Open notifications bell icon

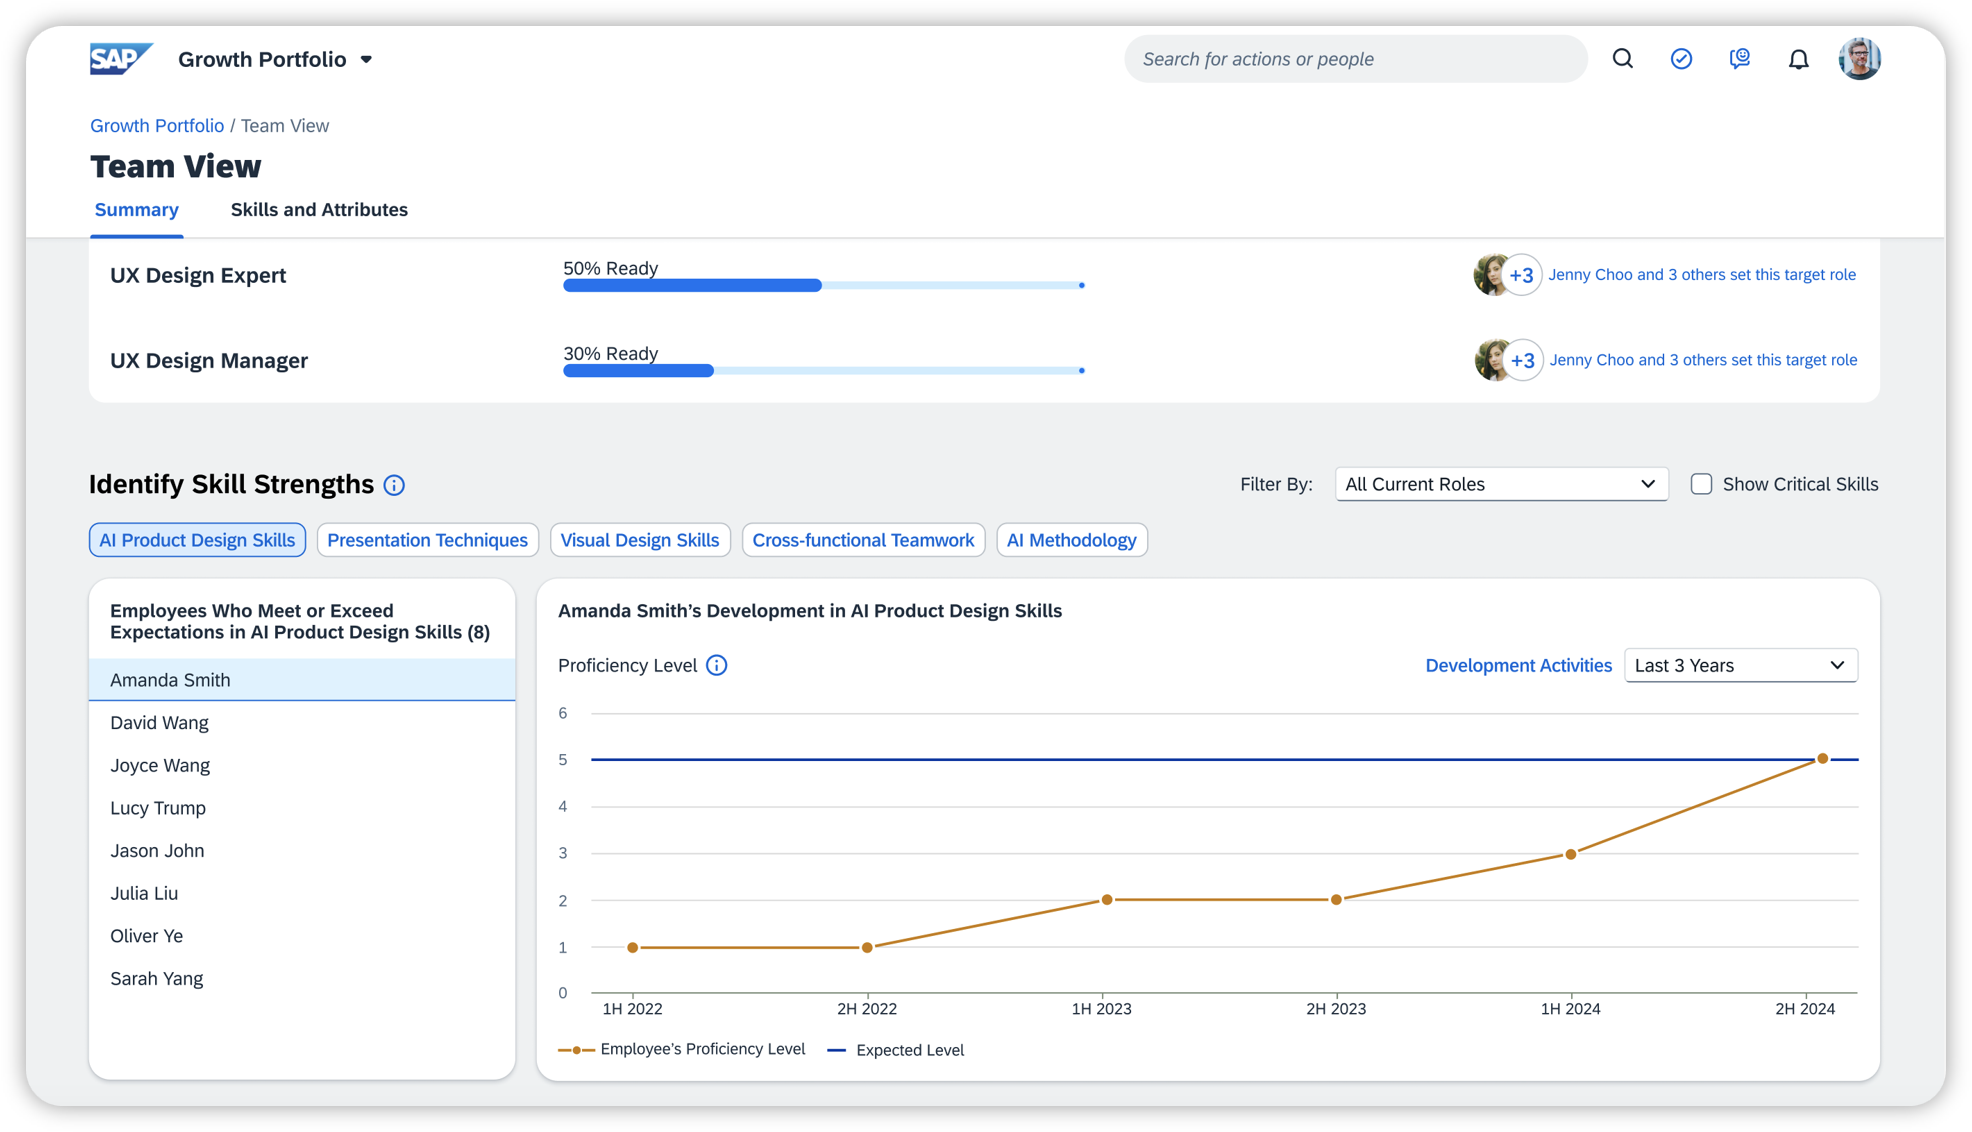tap(1798, 60)
